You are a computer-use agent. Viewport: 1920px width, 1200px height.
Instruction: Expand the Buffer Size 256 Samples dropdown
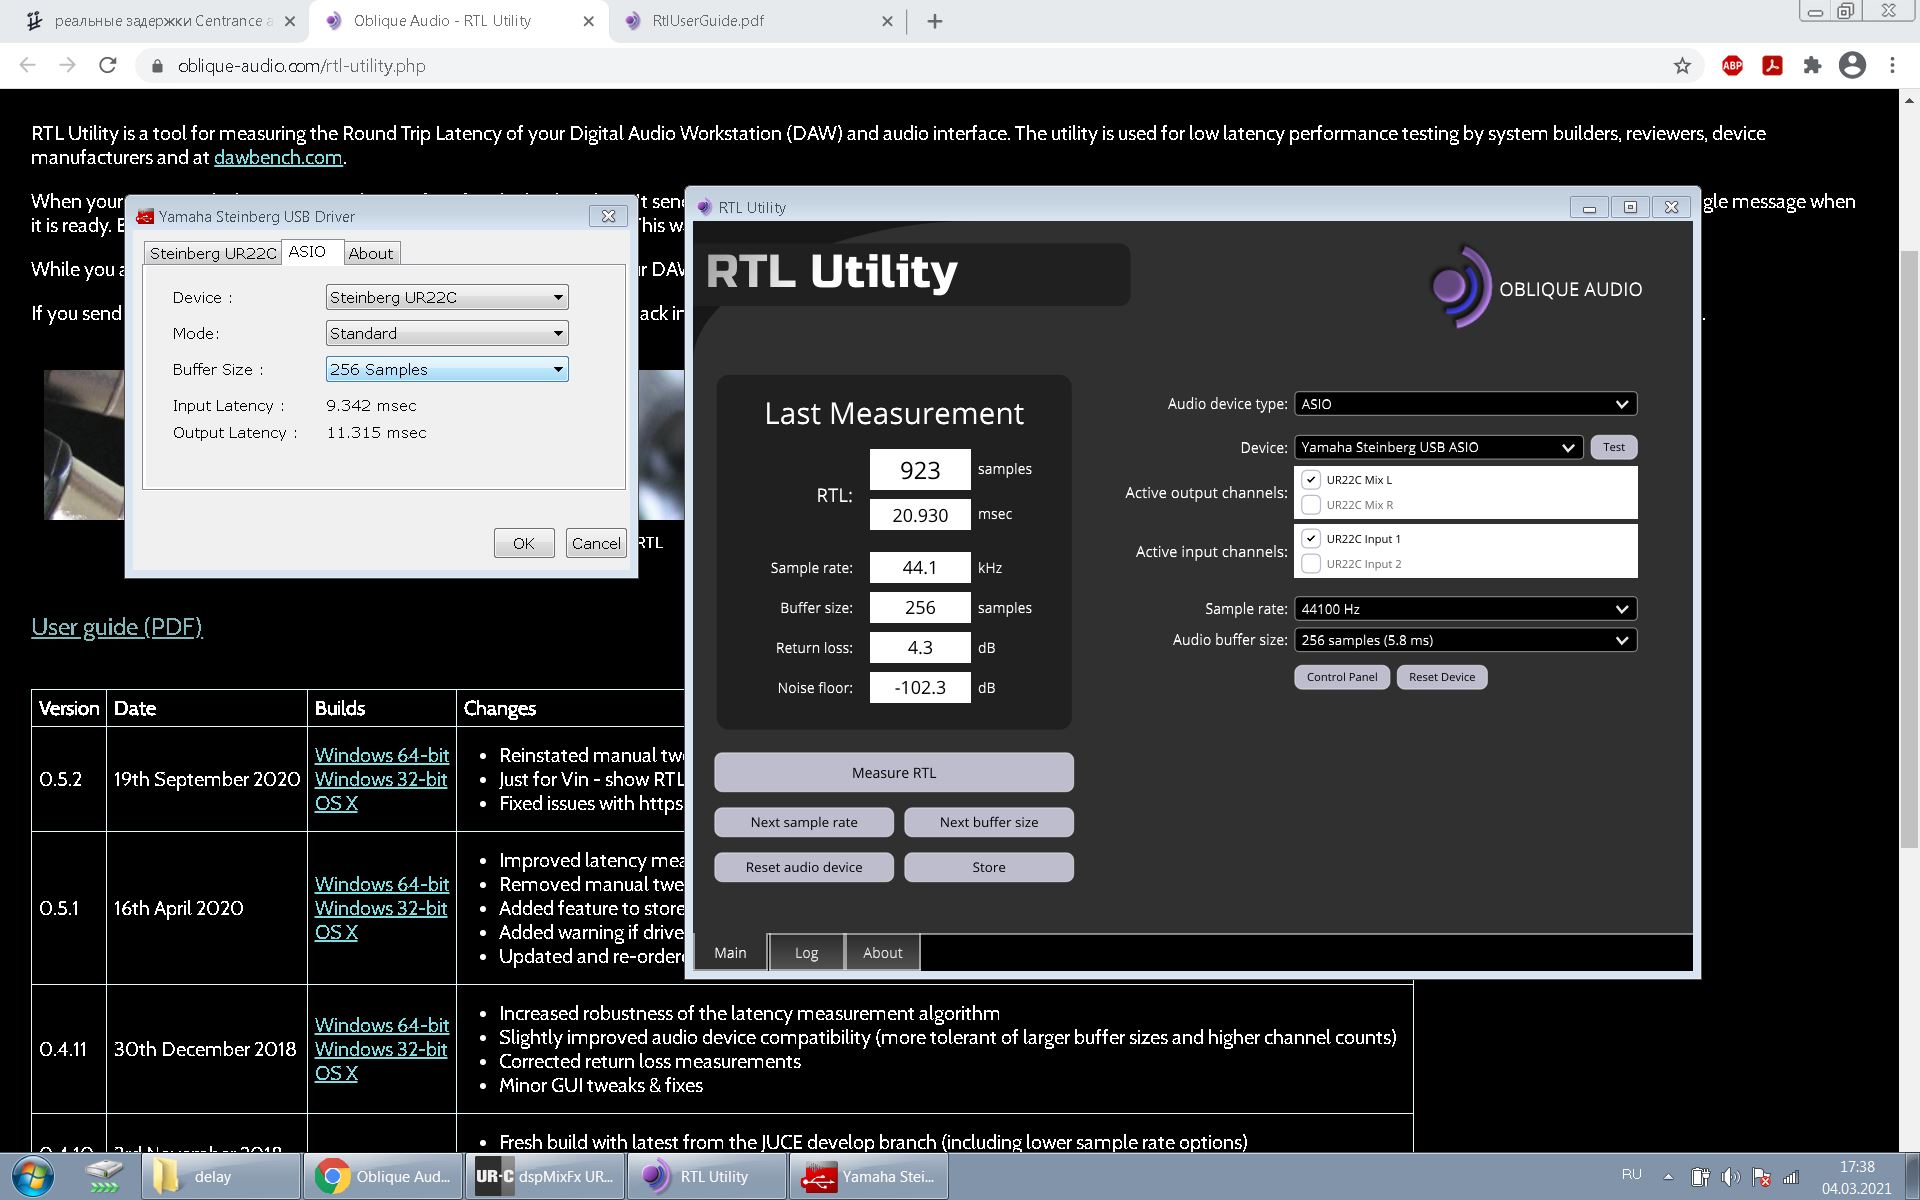[447, 369]
